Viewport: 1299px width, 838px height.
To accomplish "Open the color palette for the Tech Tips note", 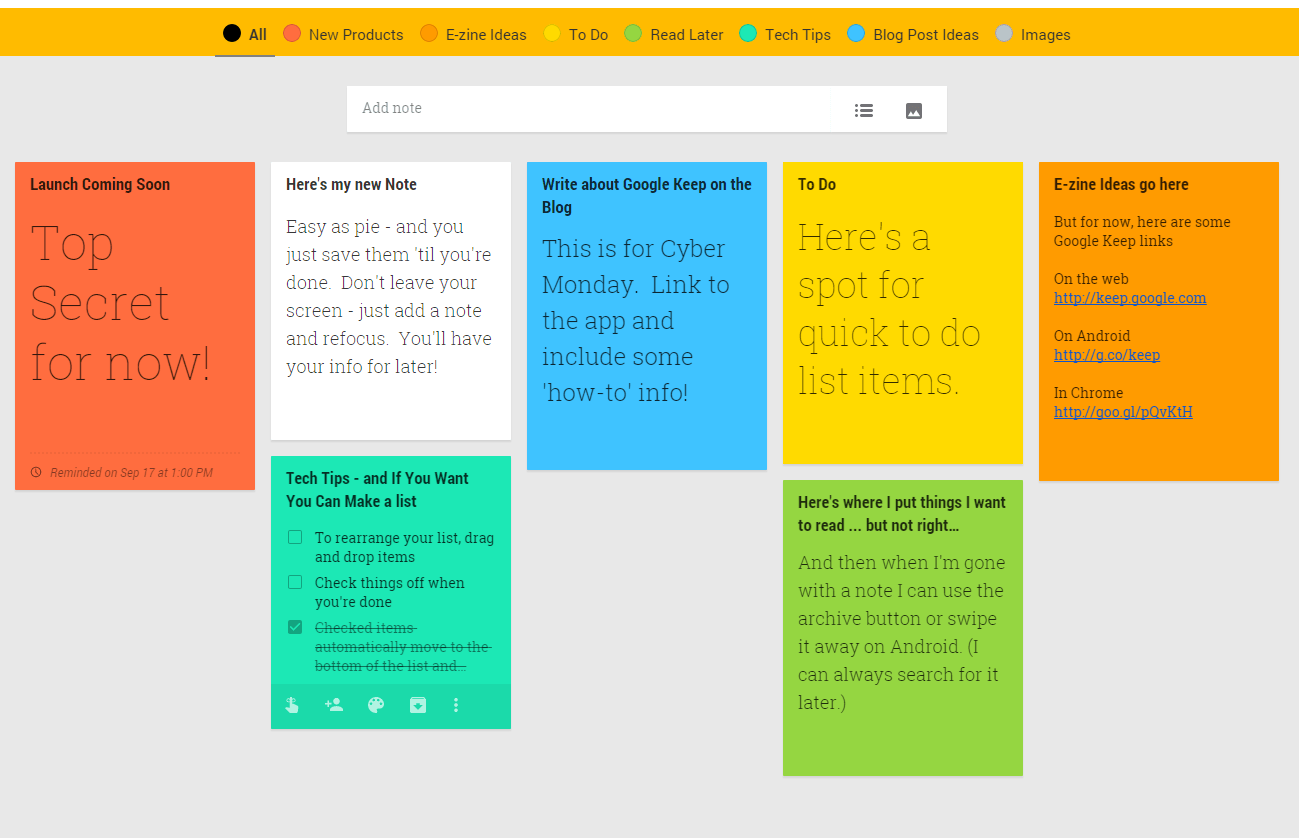I will pyautogui.click(x=375, y=705).
